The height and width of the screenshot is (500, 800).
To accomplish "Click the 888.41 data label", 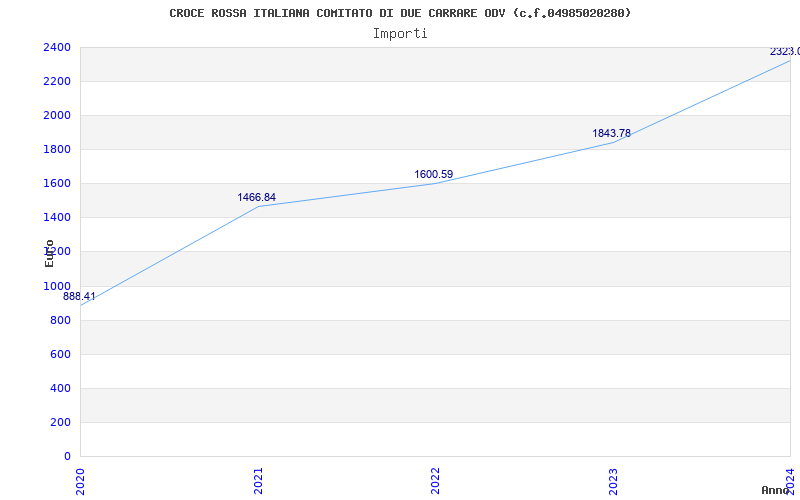I will [x=79, y=296].
